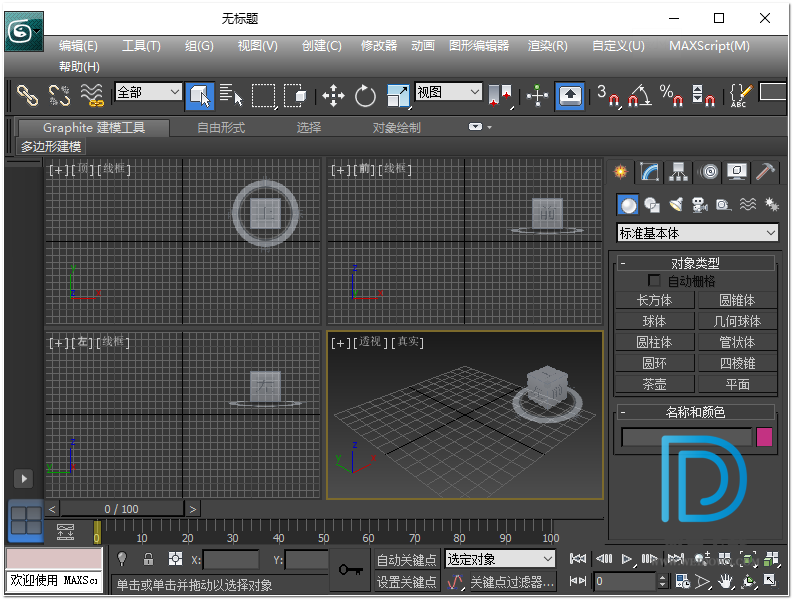This screenshot has width=793, height=600.
Task: Click the Unlink Selection icon
Action: pos(59,95)
